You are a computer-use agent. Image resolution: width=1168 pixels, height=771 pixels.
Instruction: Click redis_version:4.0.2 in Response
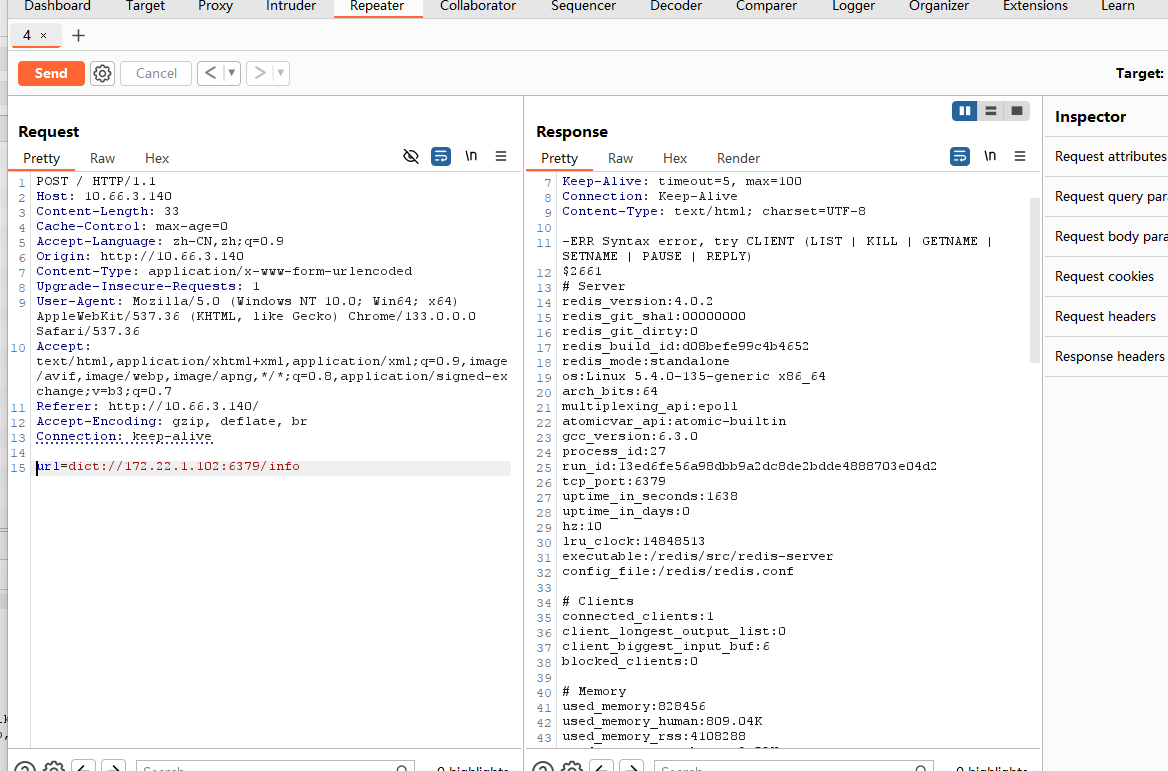click(637, 302)
